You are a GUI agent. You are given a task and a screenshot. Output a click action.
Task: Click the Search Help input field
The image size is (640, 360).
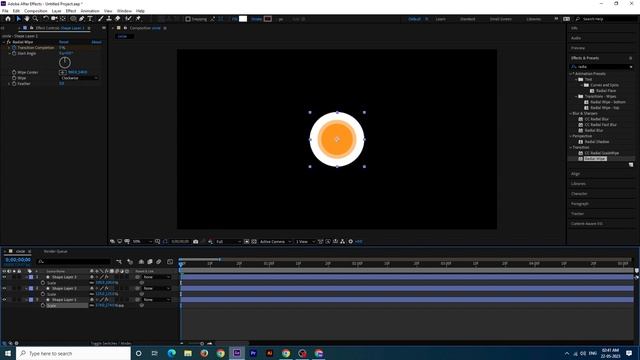(x=608, y=19)
